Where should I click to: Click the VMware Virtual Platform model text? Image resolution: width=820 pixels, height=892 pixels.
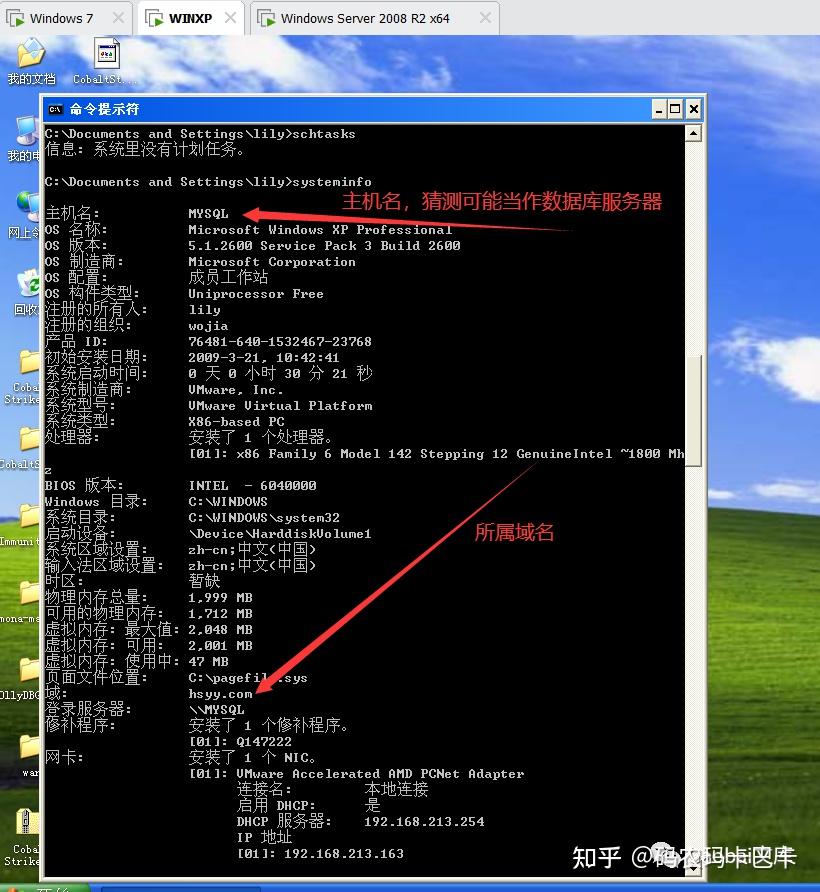[x=280, y=406]
